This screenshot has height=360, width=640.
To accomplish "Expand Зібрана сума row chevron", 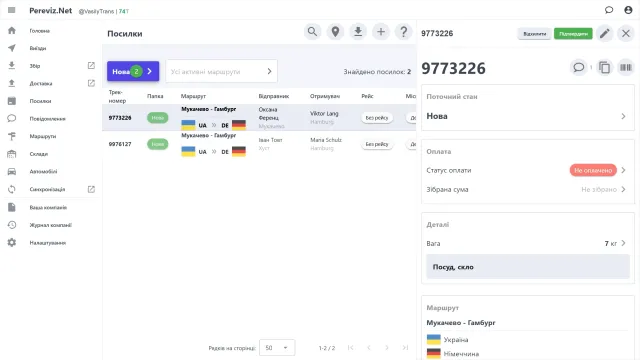I will 623,189.
